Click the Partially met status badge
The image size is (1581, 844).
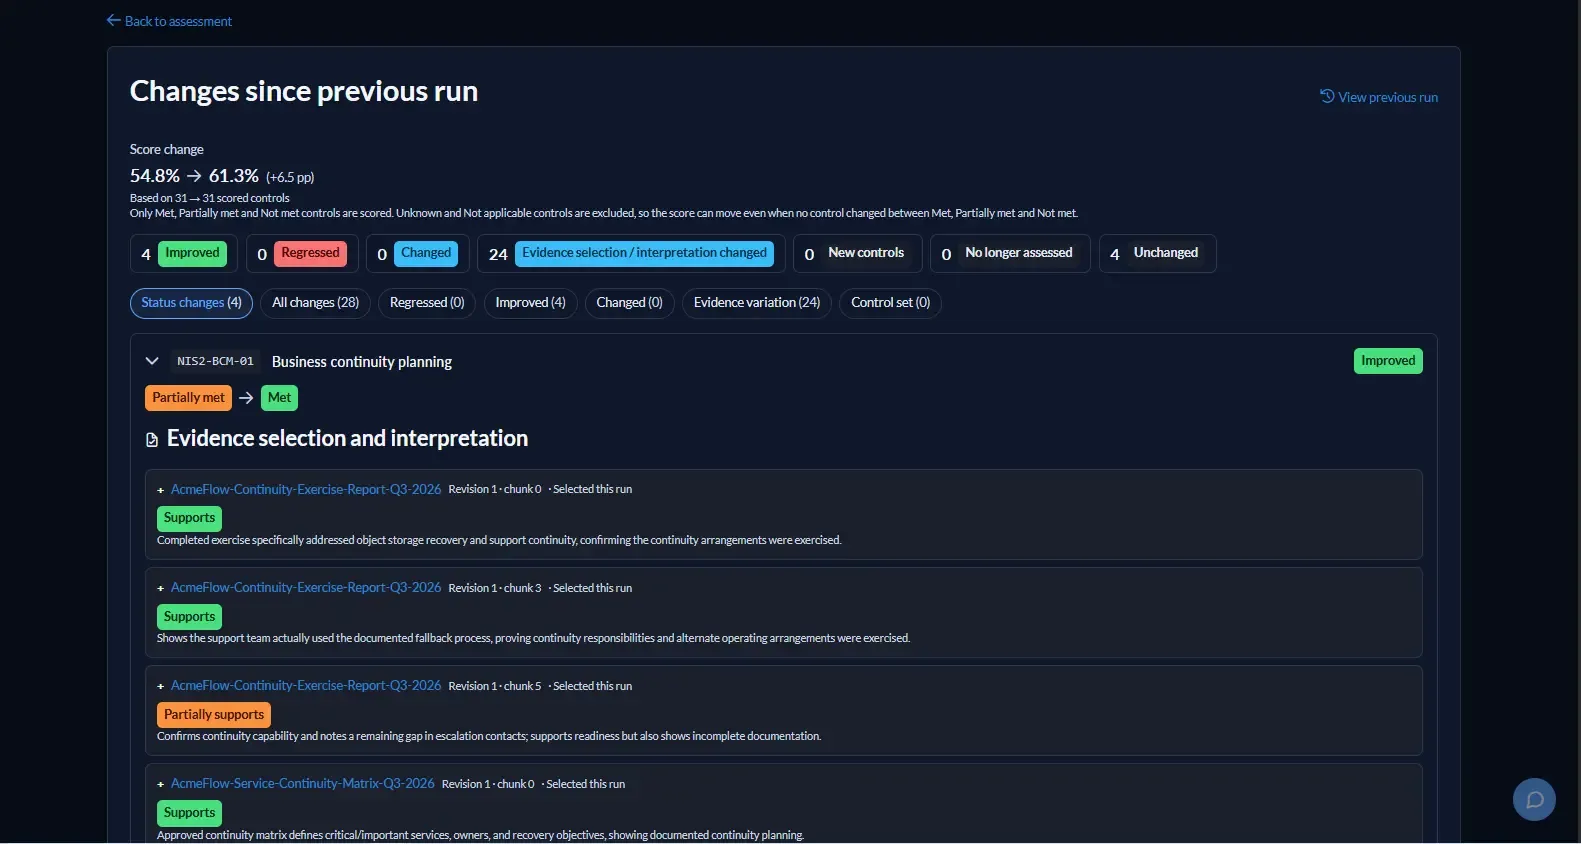[188, 398]
